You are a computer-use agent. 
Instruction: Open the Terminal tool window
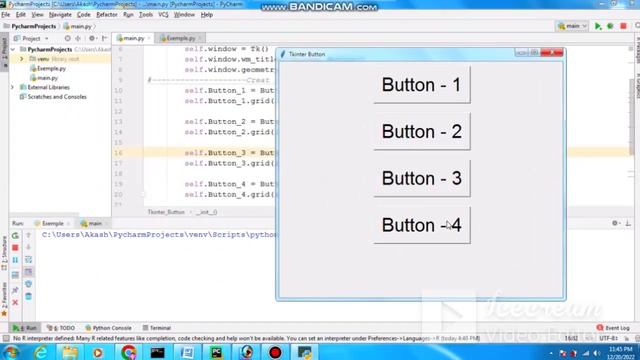coord(157,328)
